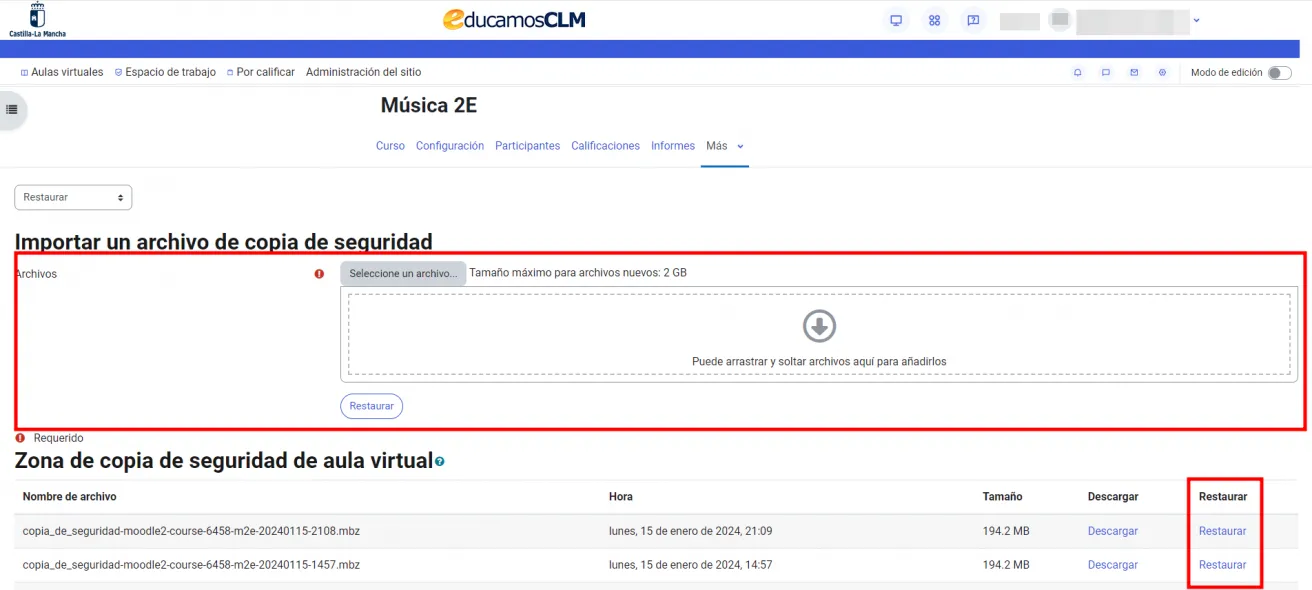The width and height of the screenshot is (1312, 590).
Task: Open the preferences gear icon
Action: tap(1162, 71)
